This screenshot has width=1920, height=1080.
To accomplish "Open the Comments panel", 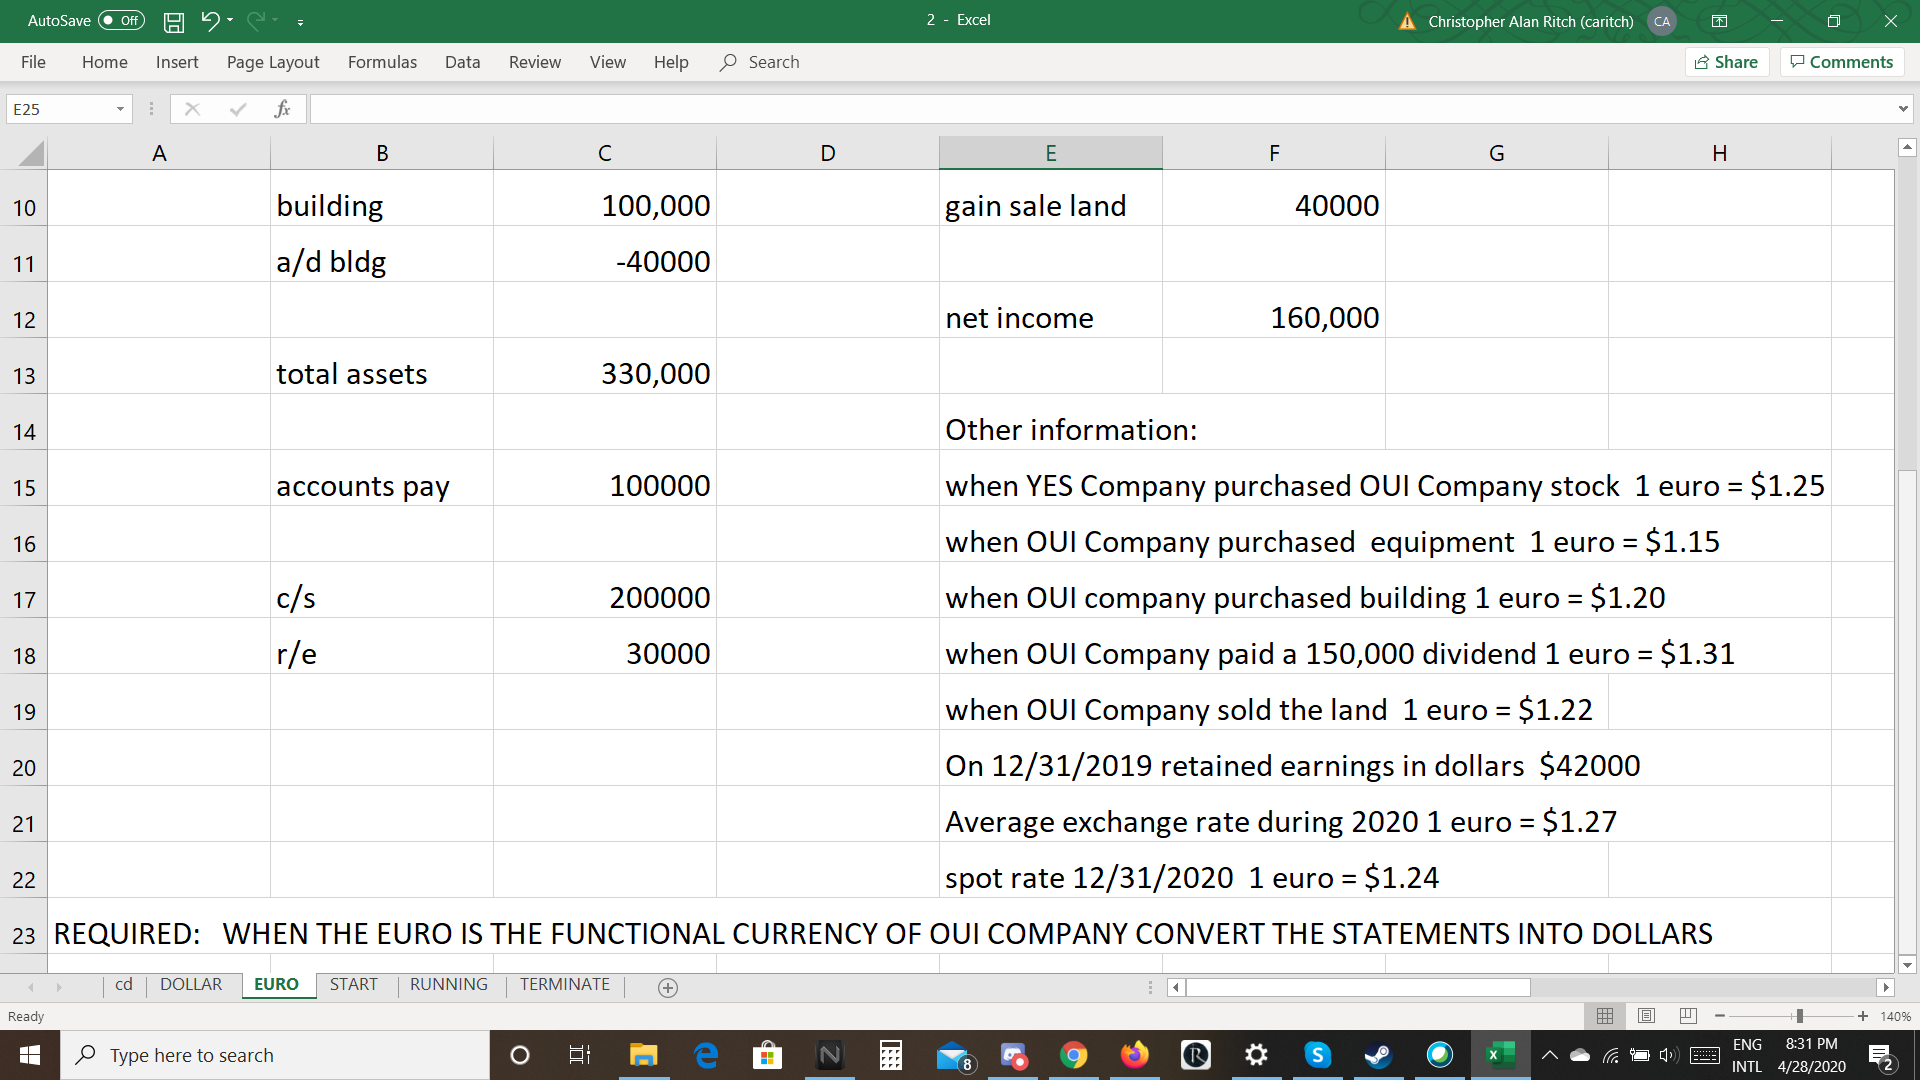I will [x=1841, y=61].
